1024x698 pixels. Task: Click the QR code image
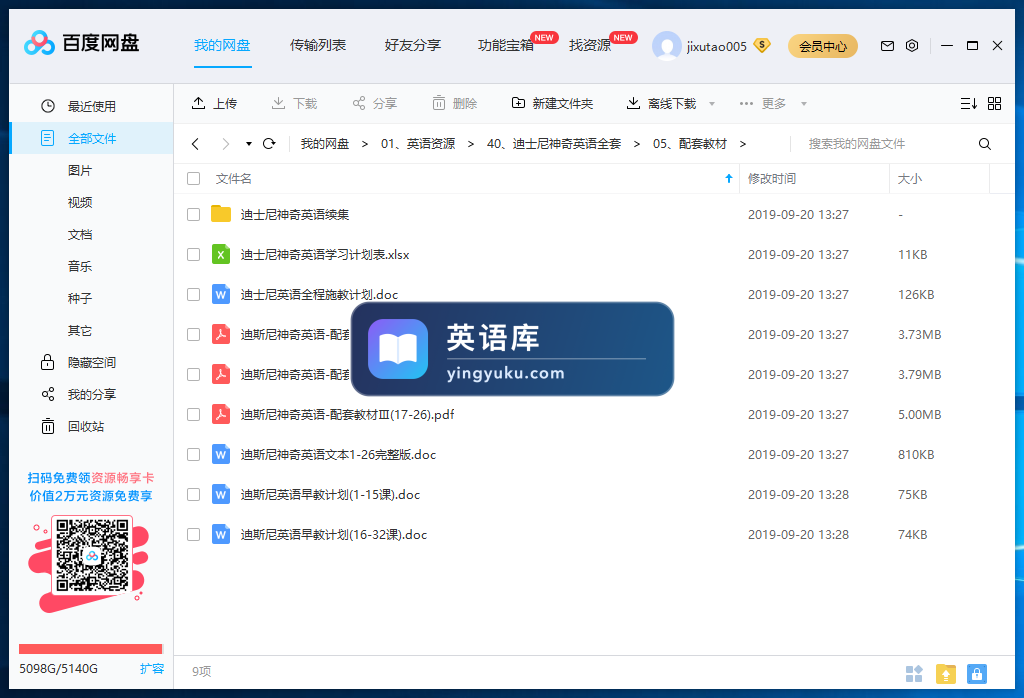point(92,555)
